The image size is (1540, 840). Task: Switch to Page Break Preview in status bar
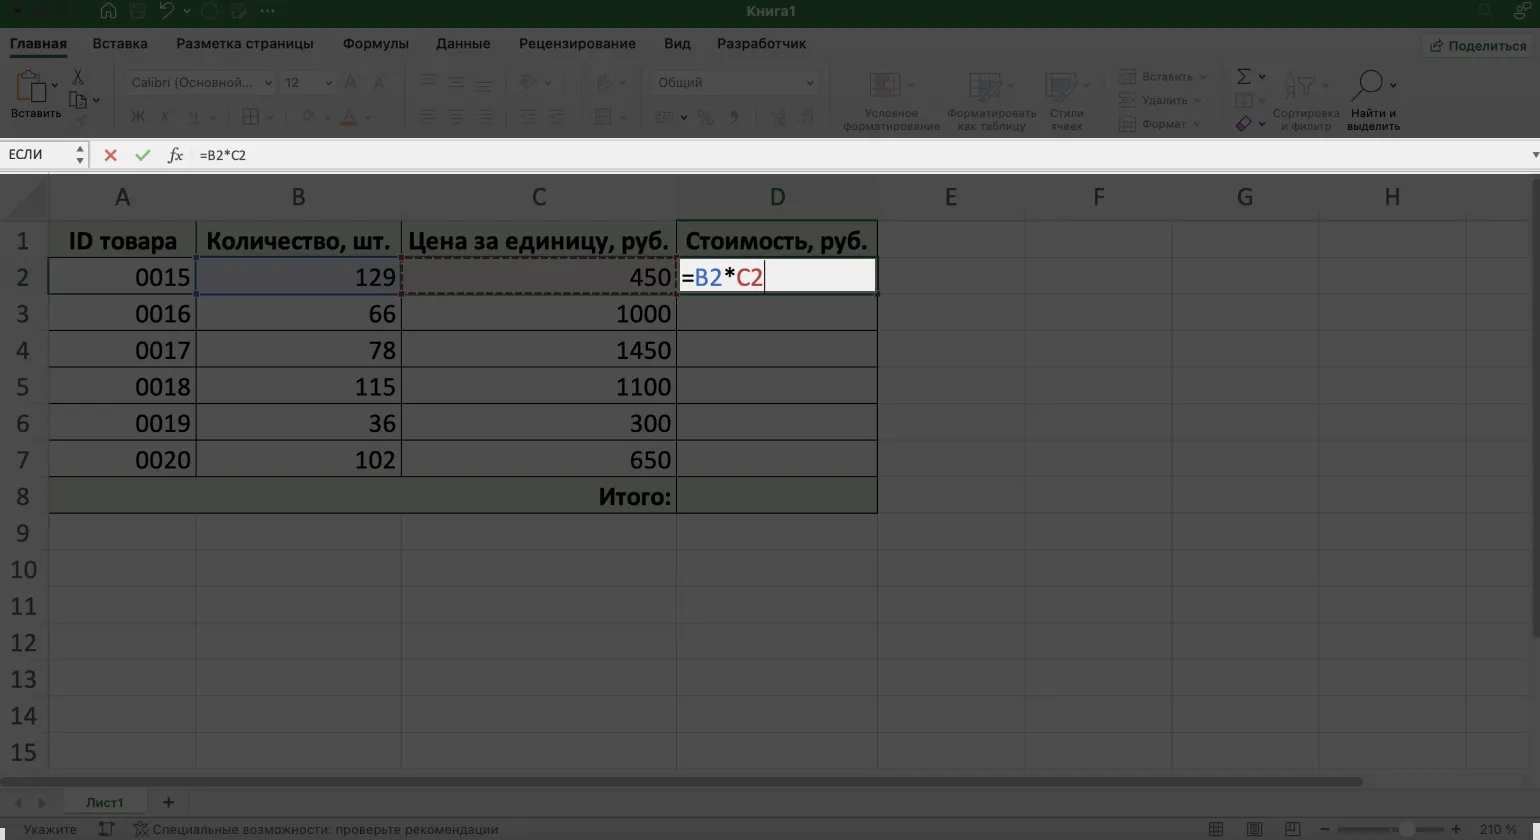coord(1291,829)
